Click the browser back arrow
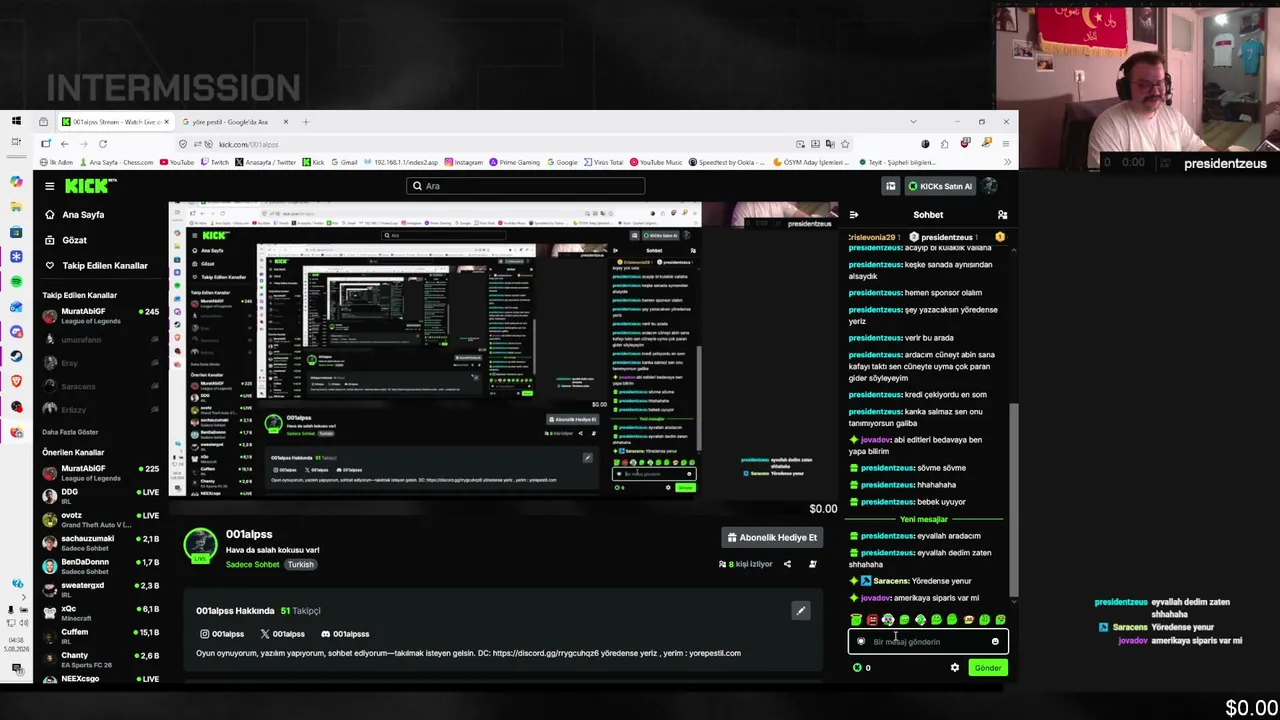This screenshot has width=1280, height=720. (65, 144)
